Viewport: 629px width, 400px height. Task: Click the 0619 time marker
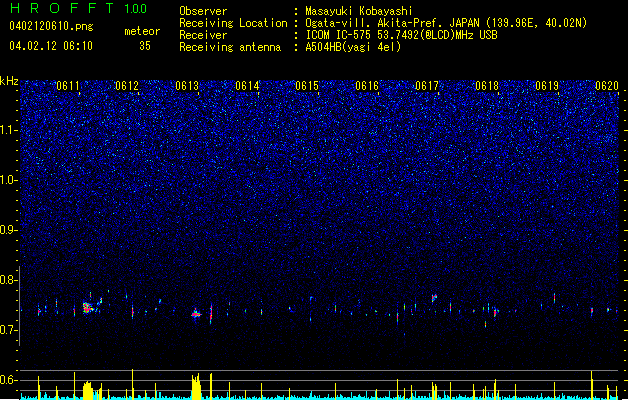547,86
